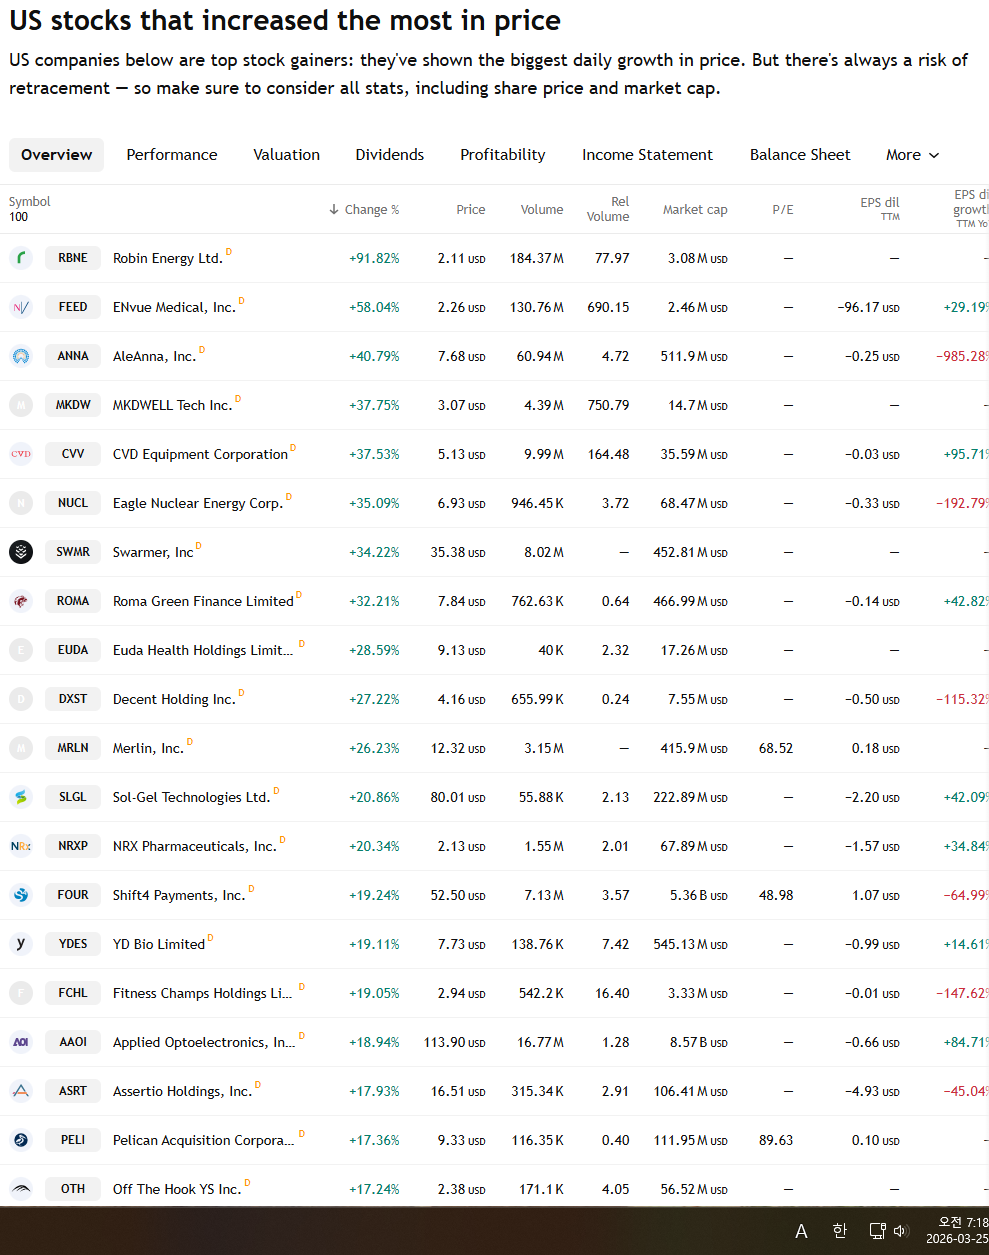Sort by Rel Volume column header
The image size is (989, 1255).
click(x=608, y=209)
